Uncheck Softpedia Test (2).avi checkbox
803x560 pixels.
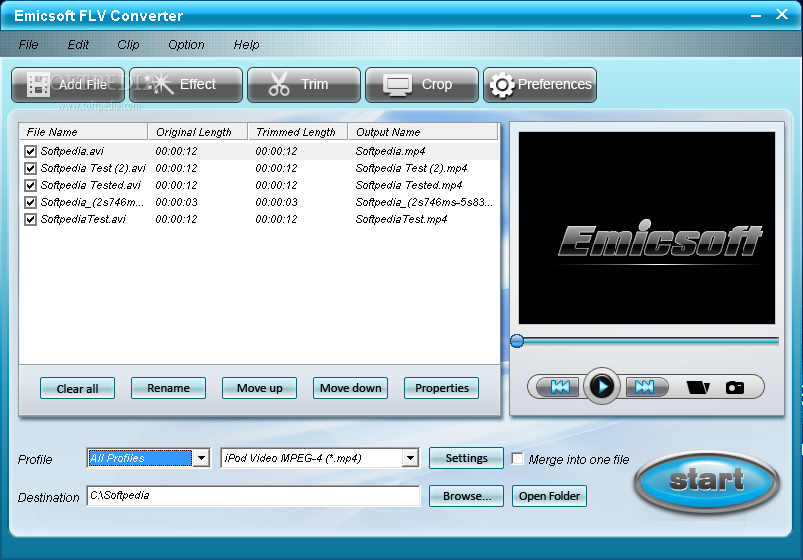(30, 169)
